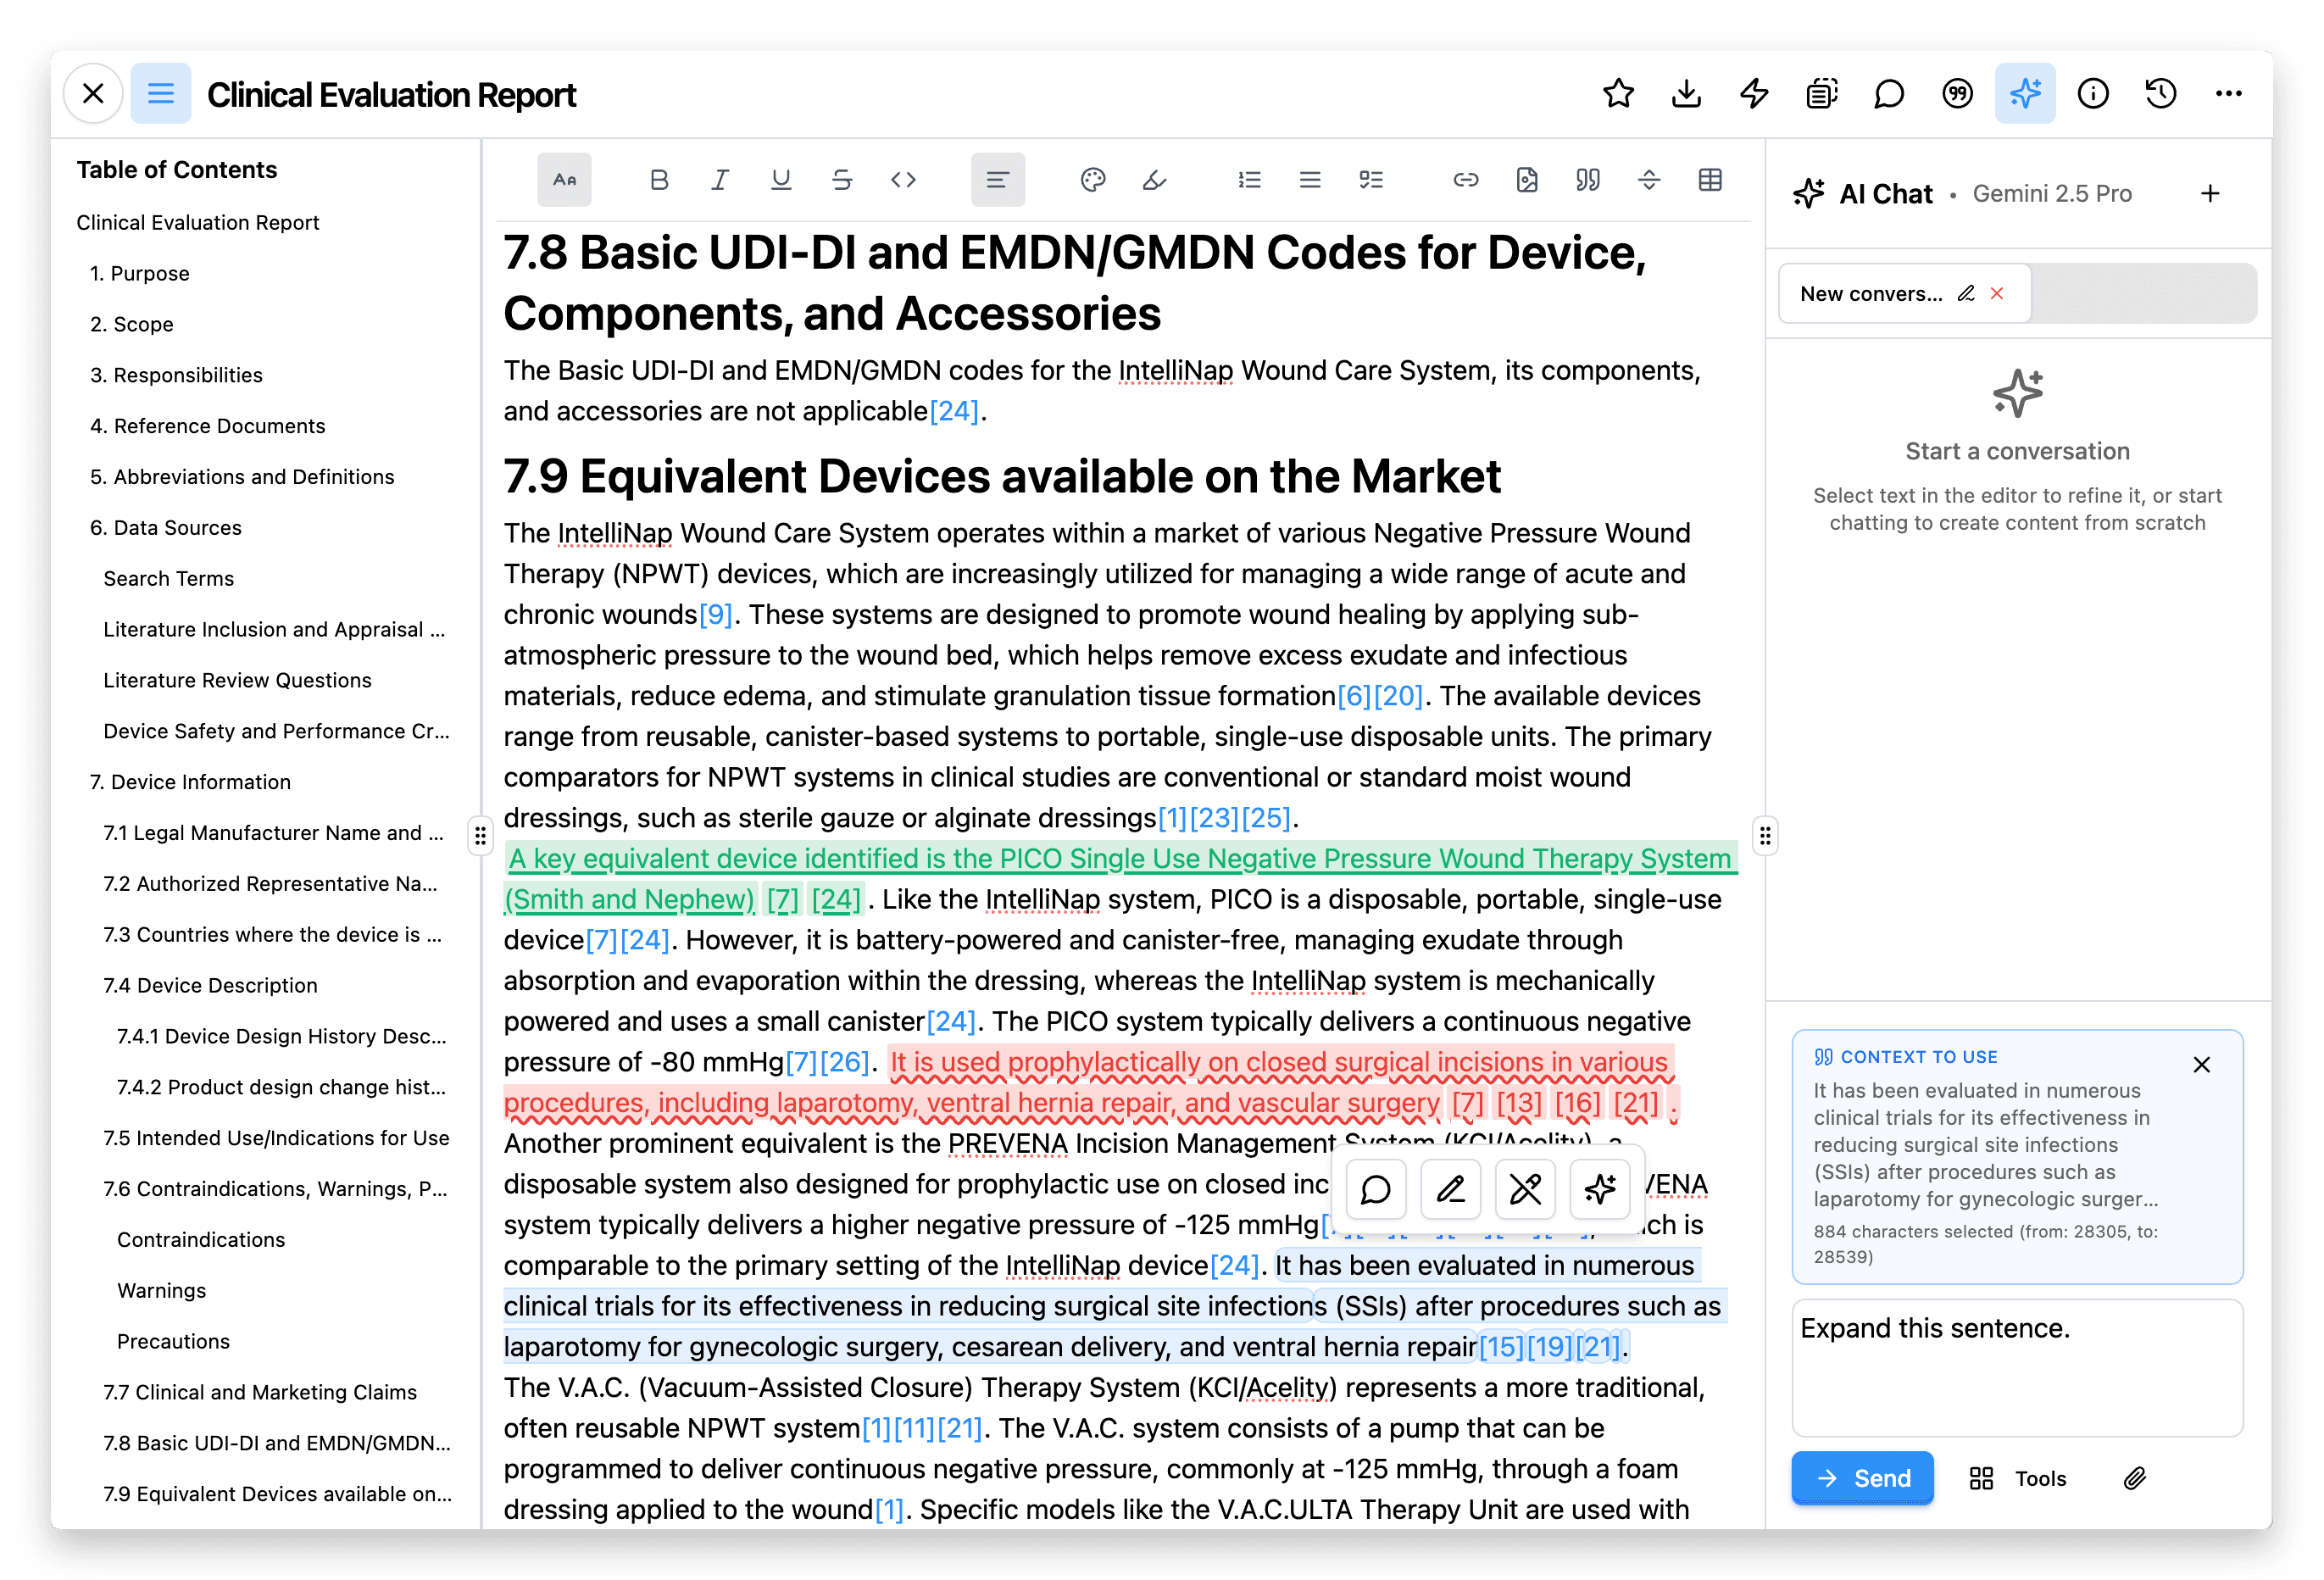Open the Tools button in chat
The height and width of the screenshot is (1580, 2324).
pos(2018,1478)
